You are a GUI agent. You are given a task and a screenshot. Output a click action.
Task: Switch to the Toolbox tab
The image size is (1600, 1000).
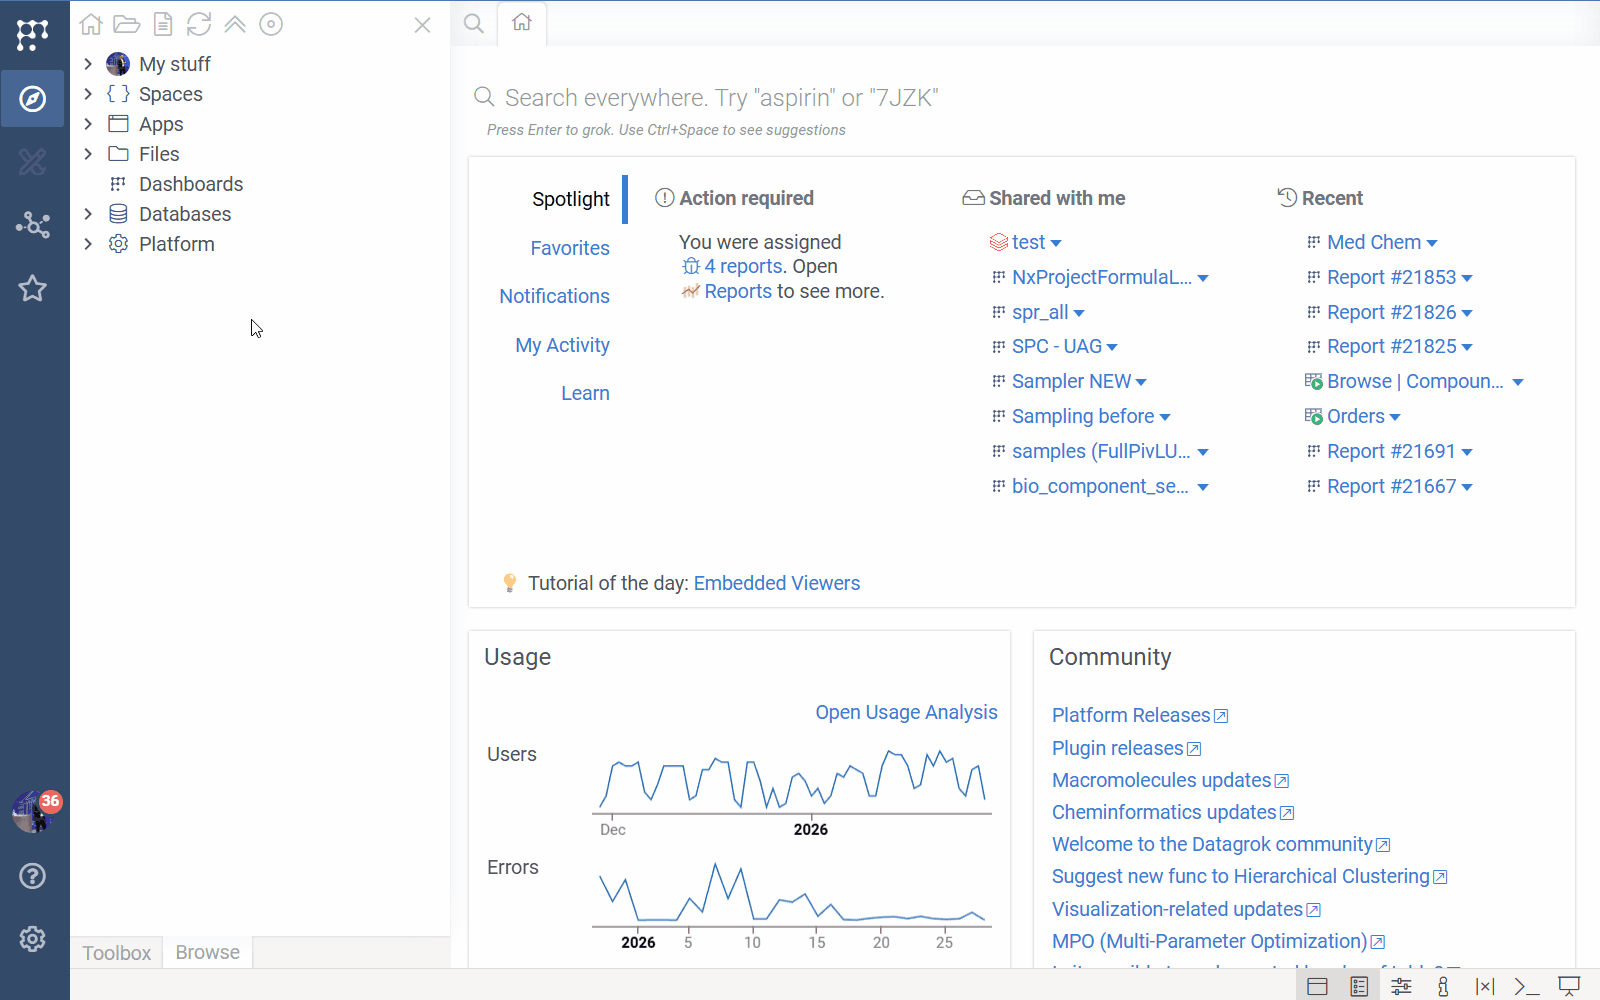coord(116,952)
